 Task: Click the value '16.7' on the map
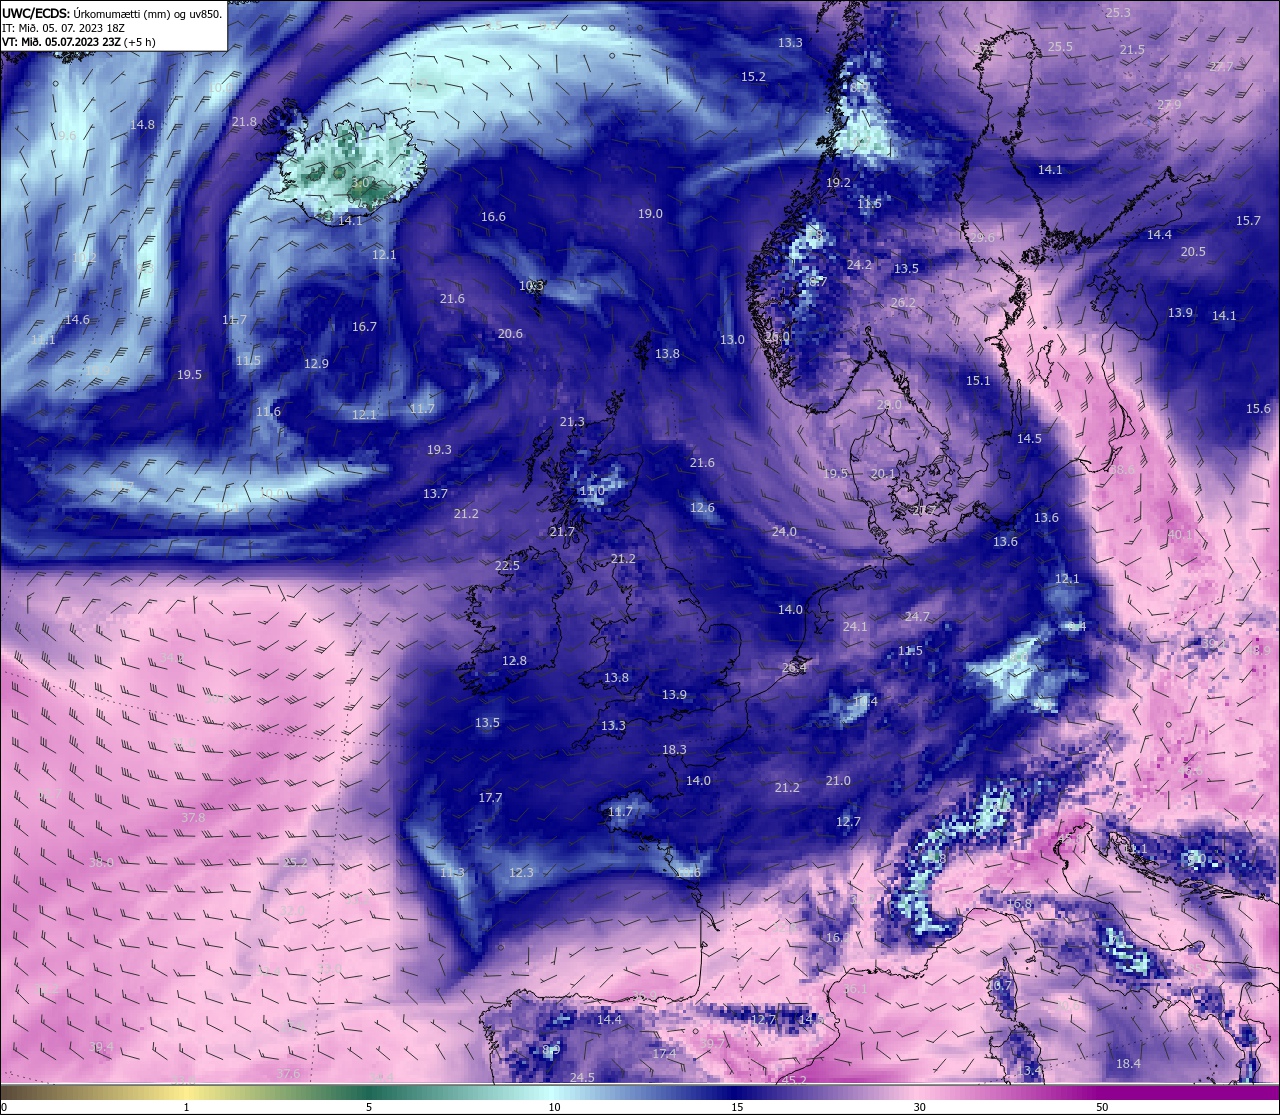click(x=364, y=327)
